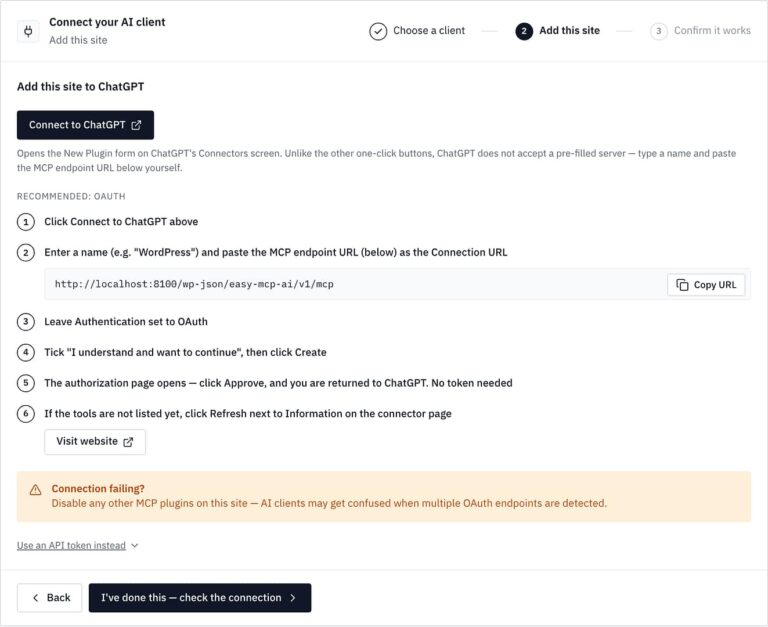
Task: Click the checkmark icon beside Choose a client
Action: 378,31
